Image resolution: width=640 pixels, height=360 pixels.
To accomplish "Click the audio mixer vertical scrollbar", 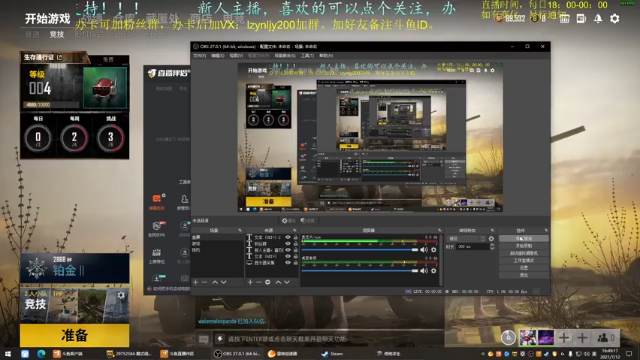I will tap(440, 259).
